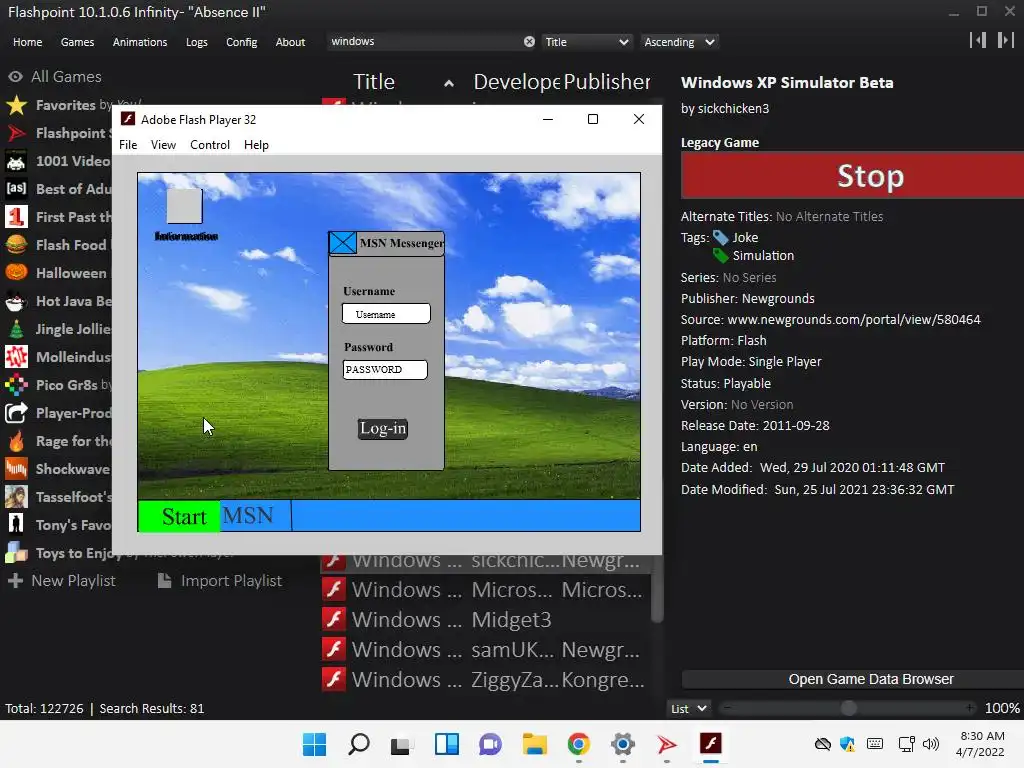Select the 1001 Video playlist icon
The image size is (1024, 768).
(x=16, y=161)
